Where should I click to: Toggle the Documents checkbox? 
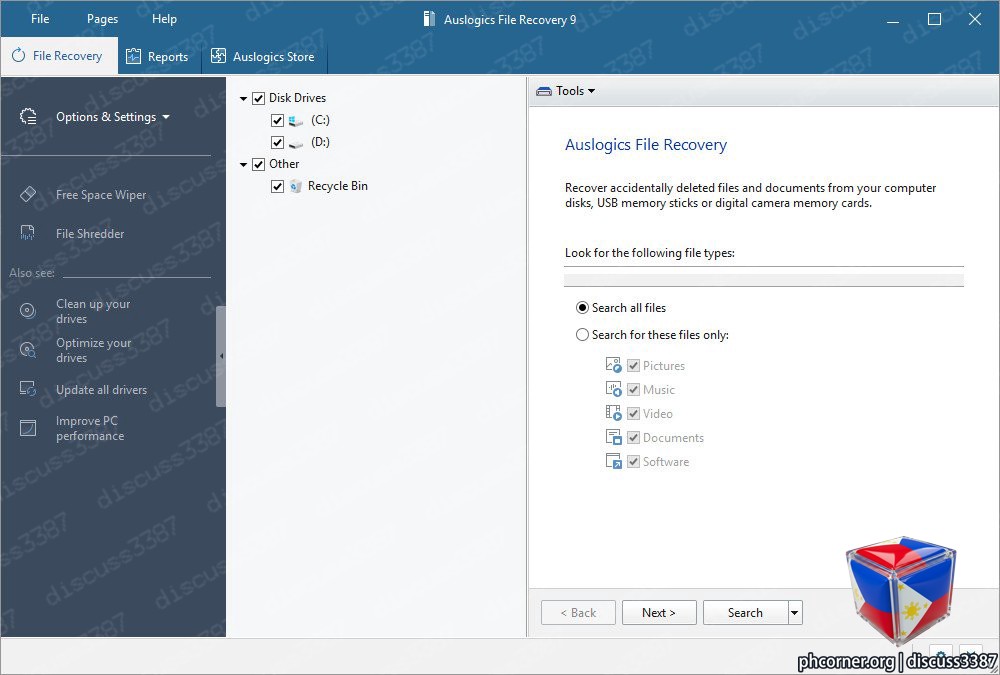633,438
